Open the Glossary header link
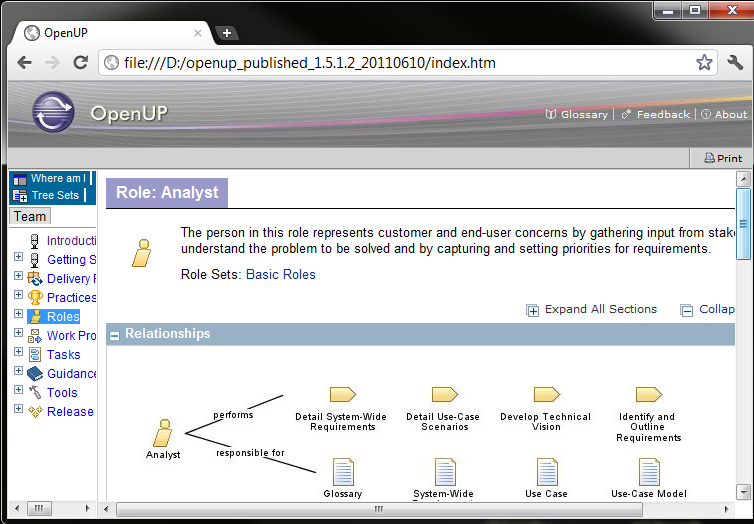754x524 pixels. coord(577,114)
